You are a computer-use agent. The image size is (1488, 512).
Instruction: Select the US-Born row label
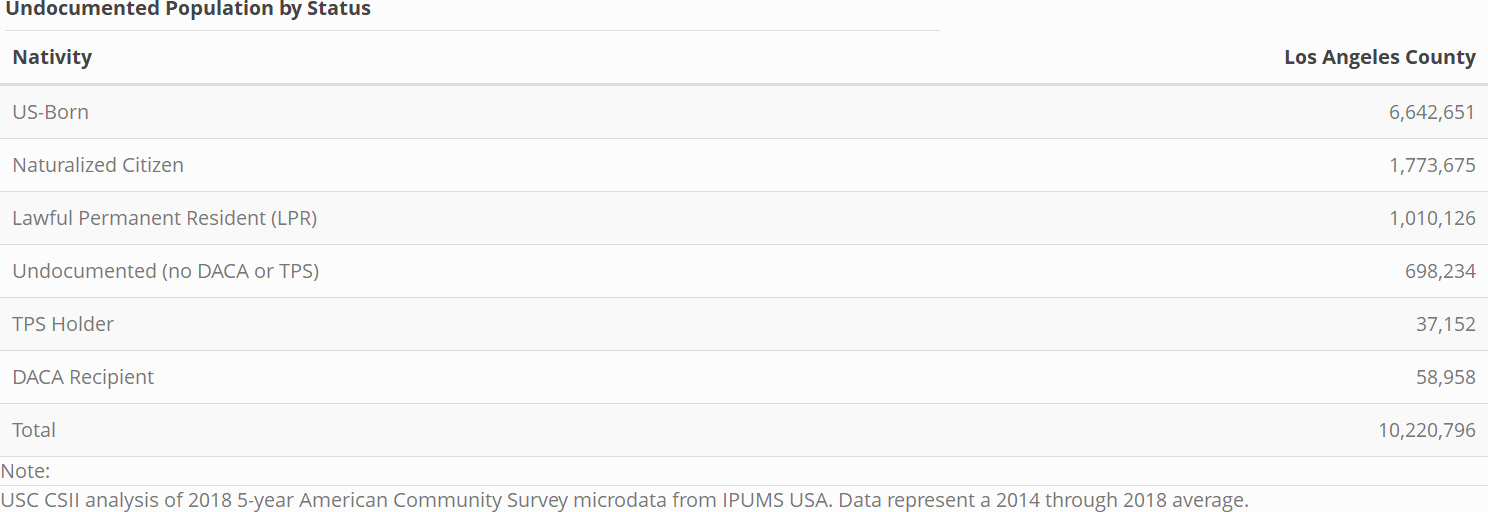click(x=50, y=112)
